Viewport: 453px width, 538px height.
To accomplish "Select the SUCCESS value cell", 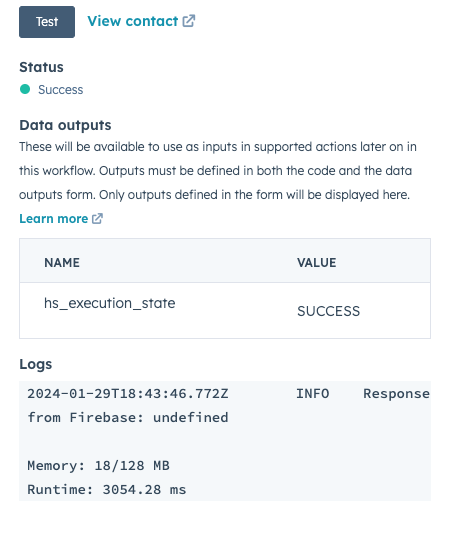I will click(328, 311).
